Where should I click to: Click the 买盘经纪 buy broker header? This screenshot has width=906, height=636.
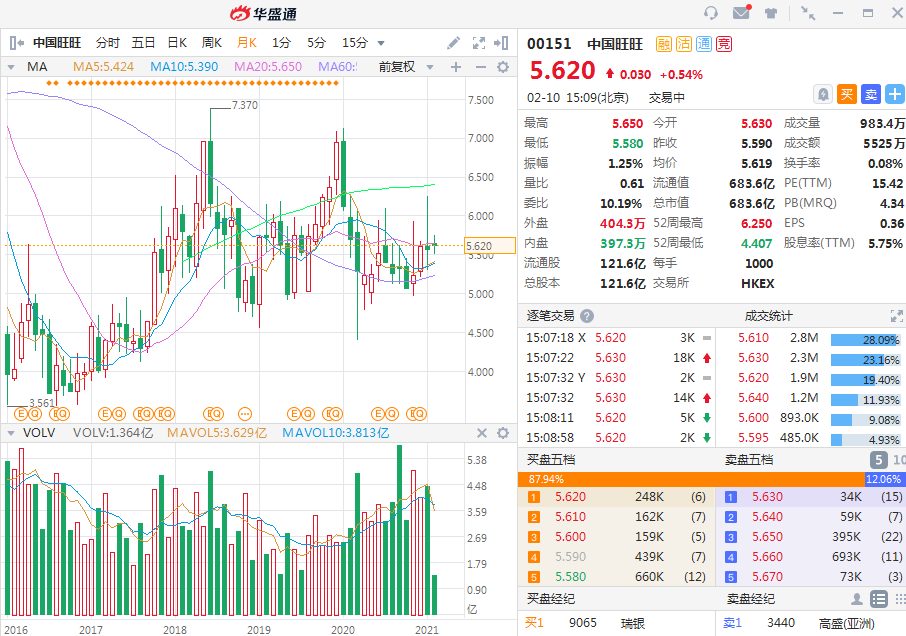pos(551,599)
